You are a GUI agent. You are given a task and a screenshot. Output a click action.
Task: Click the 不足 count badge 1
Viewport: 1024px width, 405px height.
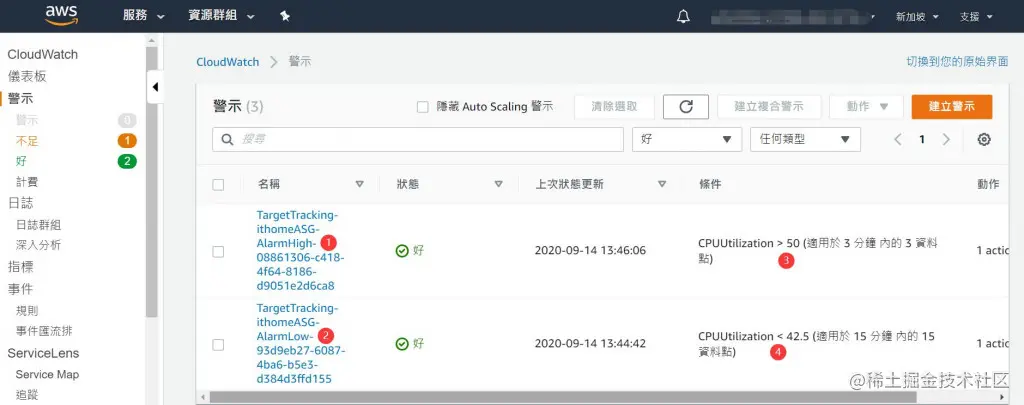point(127,140)
